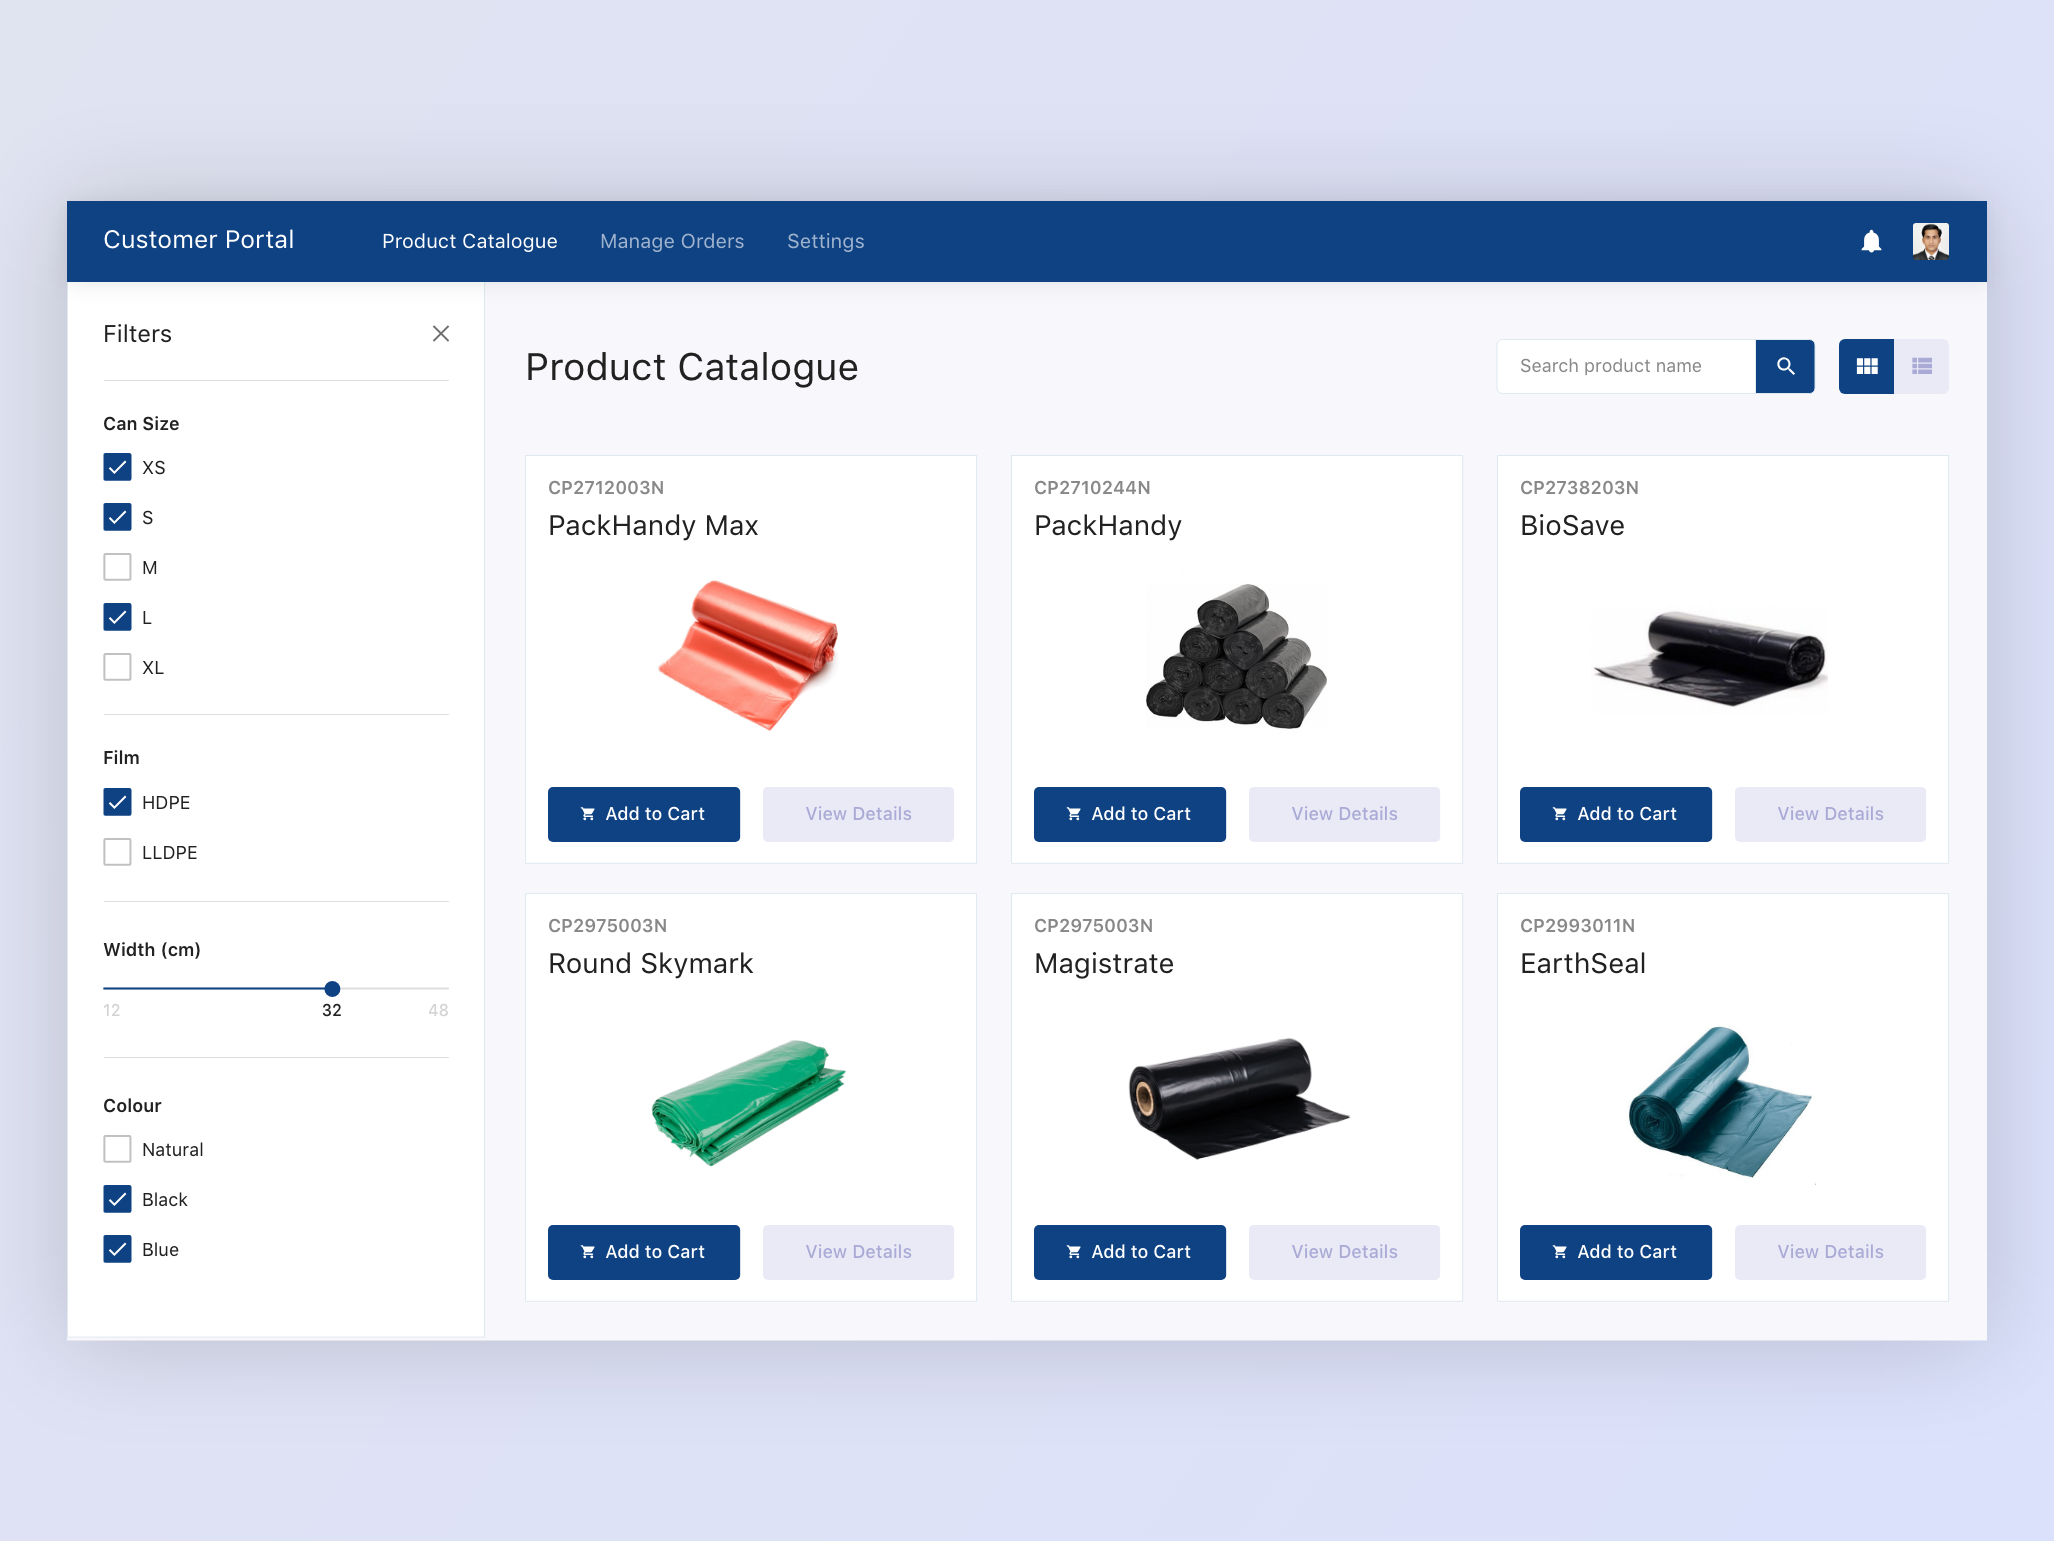Open the Product Catalogue tab
The width and height of the screenshot is (2054, 1541).
[x=469, y=241]
